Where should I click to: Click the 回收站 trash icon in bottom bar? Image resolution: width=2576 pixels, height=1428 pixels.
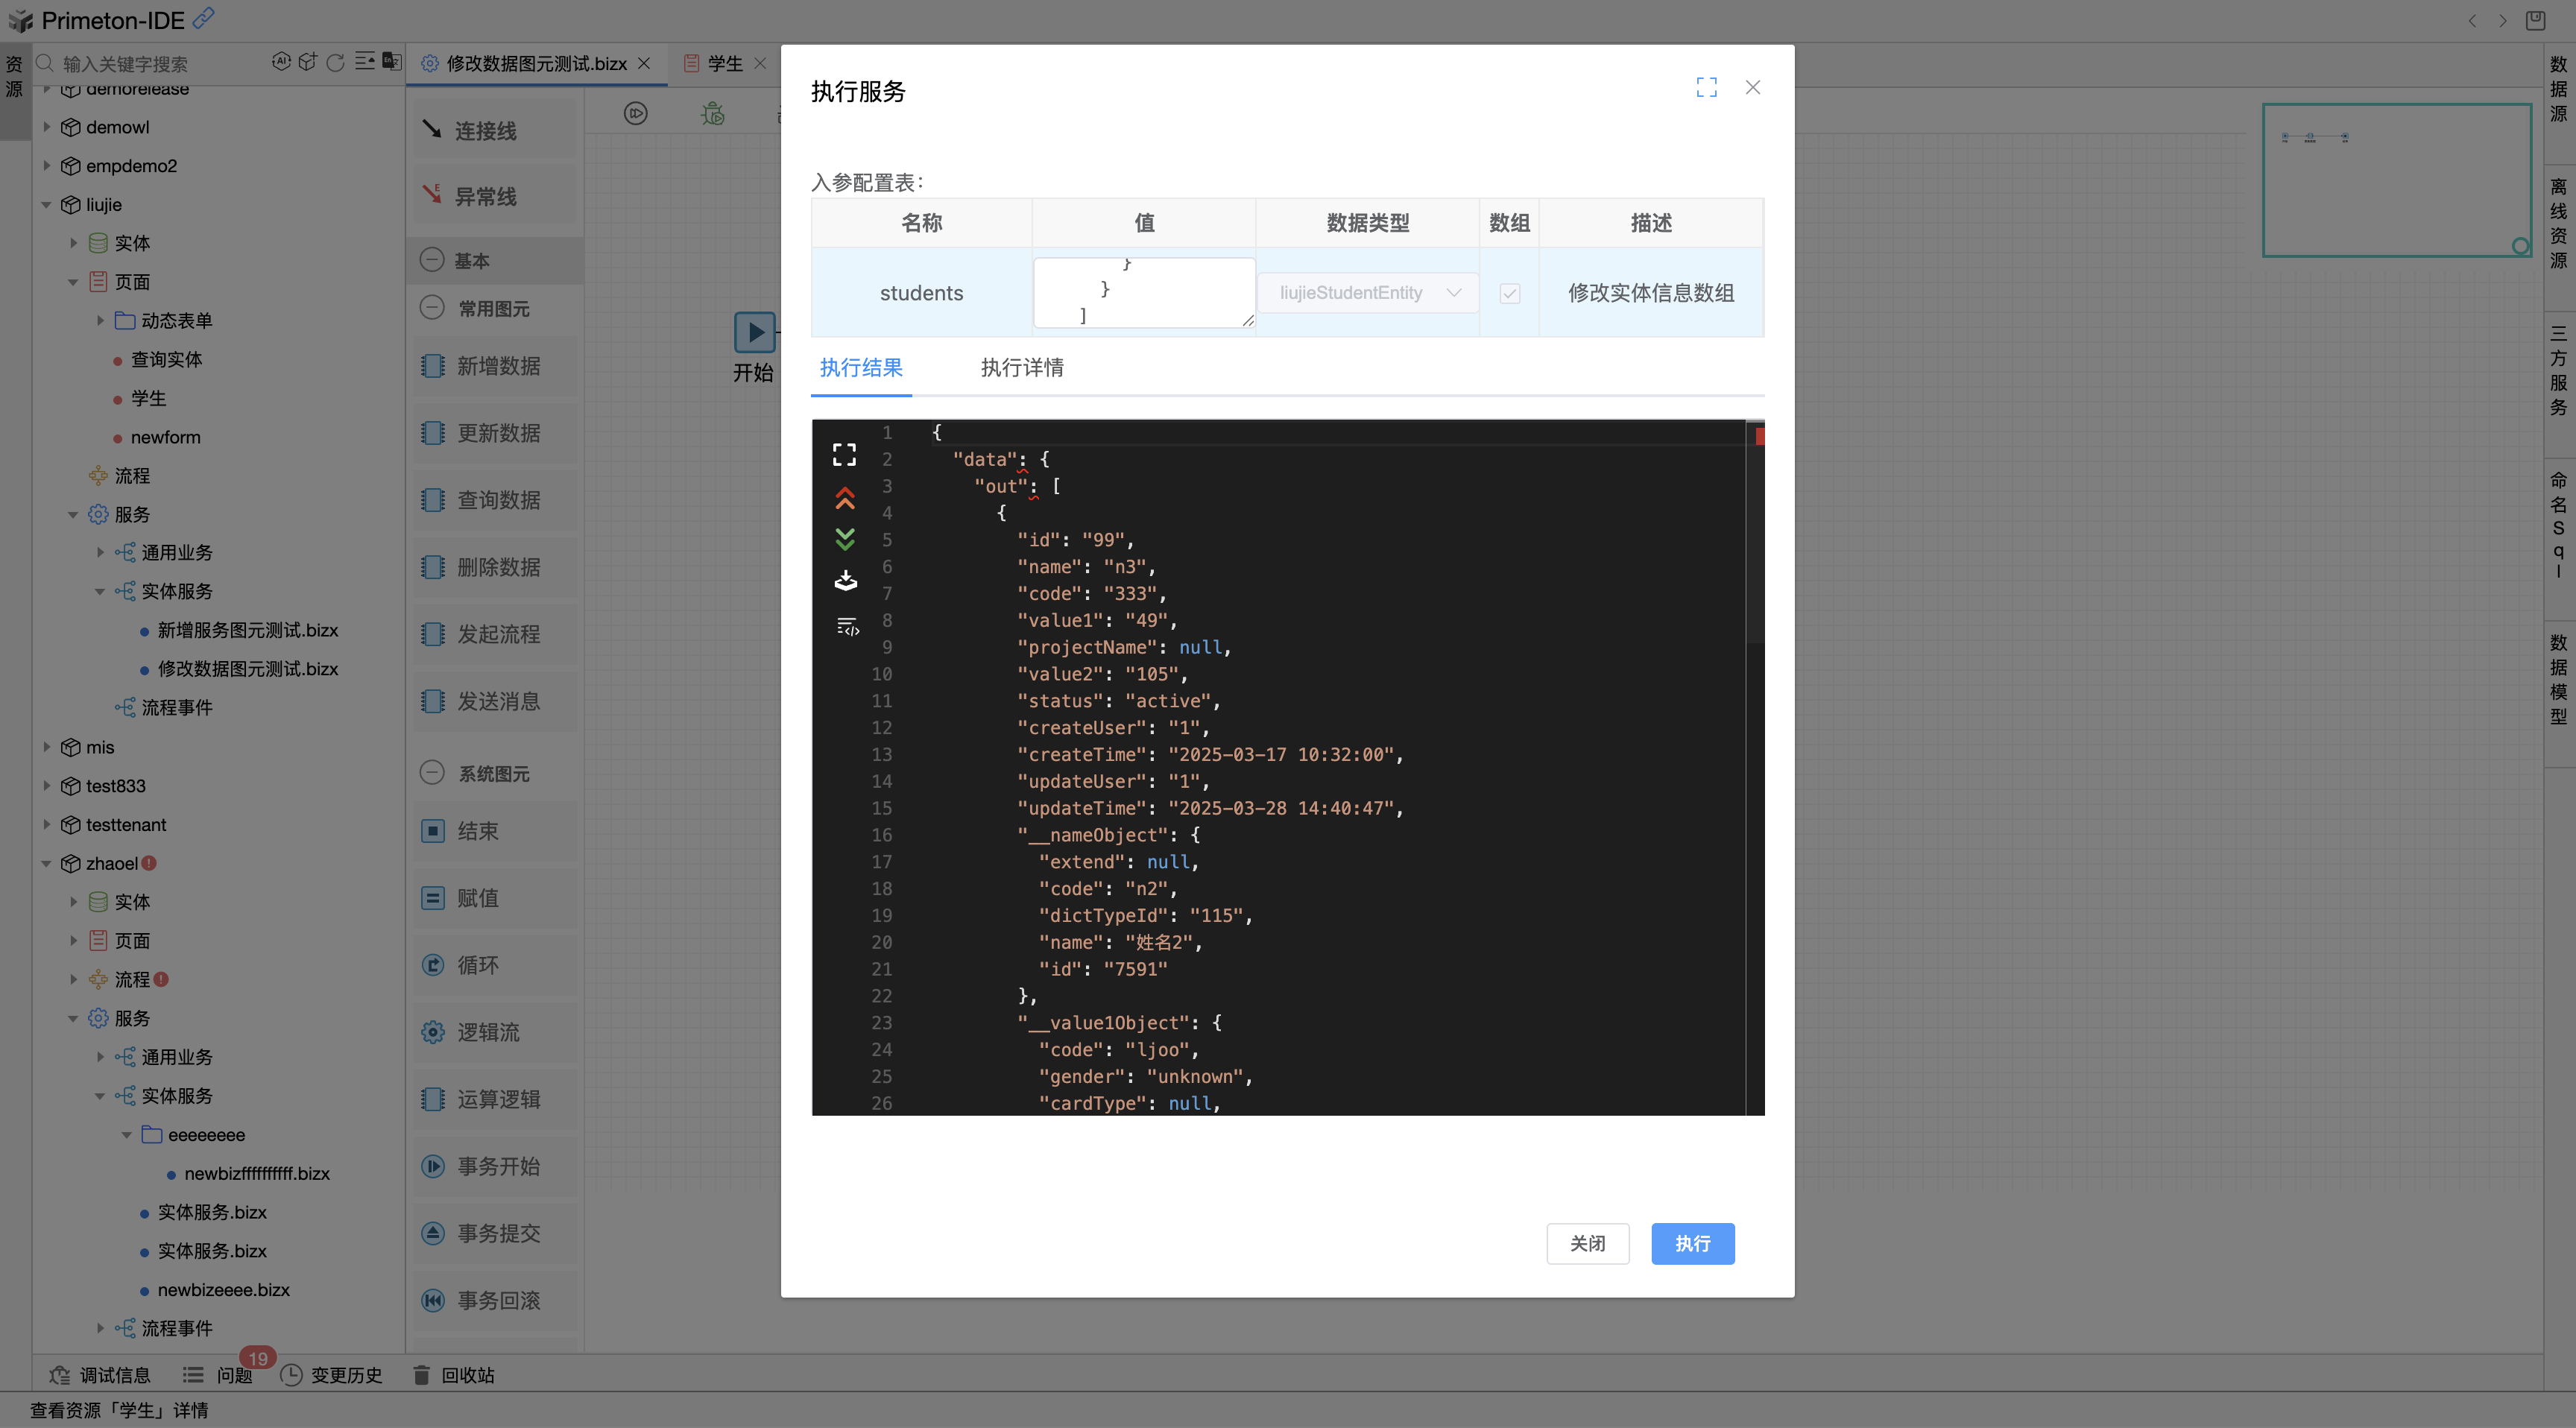coord(422,1375)
